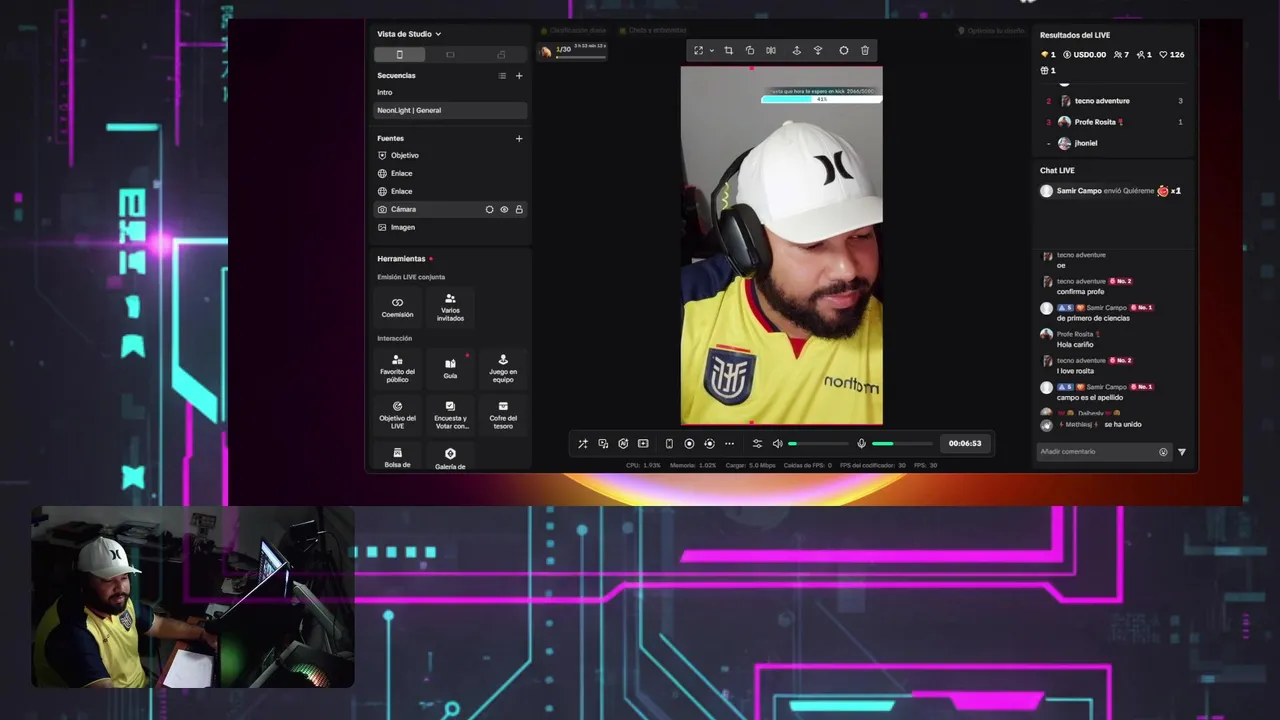Viewport: 1280px width, 720px height.
Task: Select the dual-screen layout tab
Action: click(501, 55)
